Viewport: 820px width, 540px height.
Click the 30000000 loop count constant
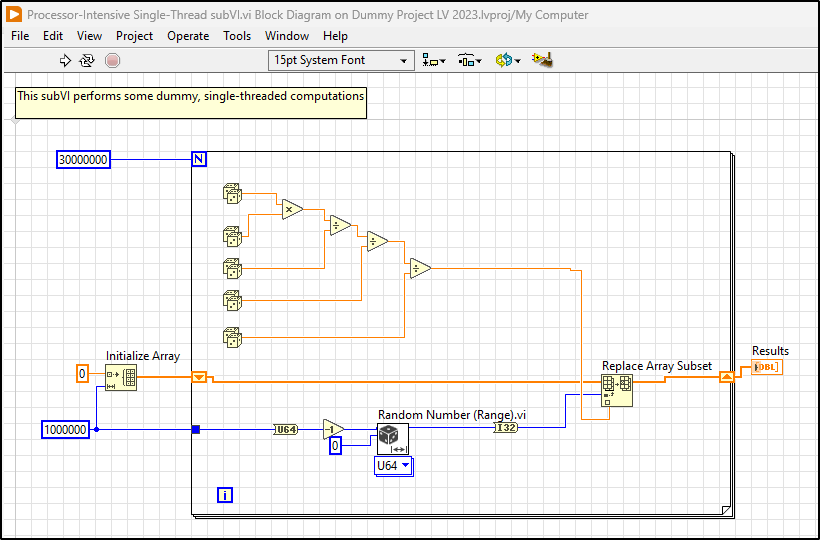tap(84, 160)
